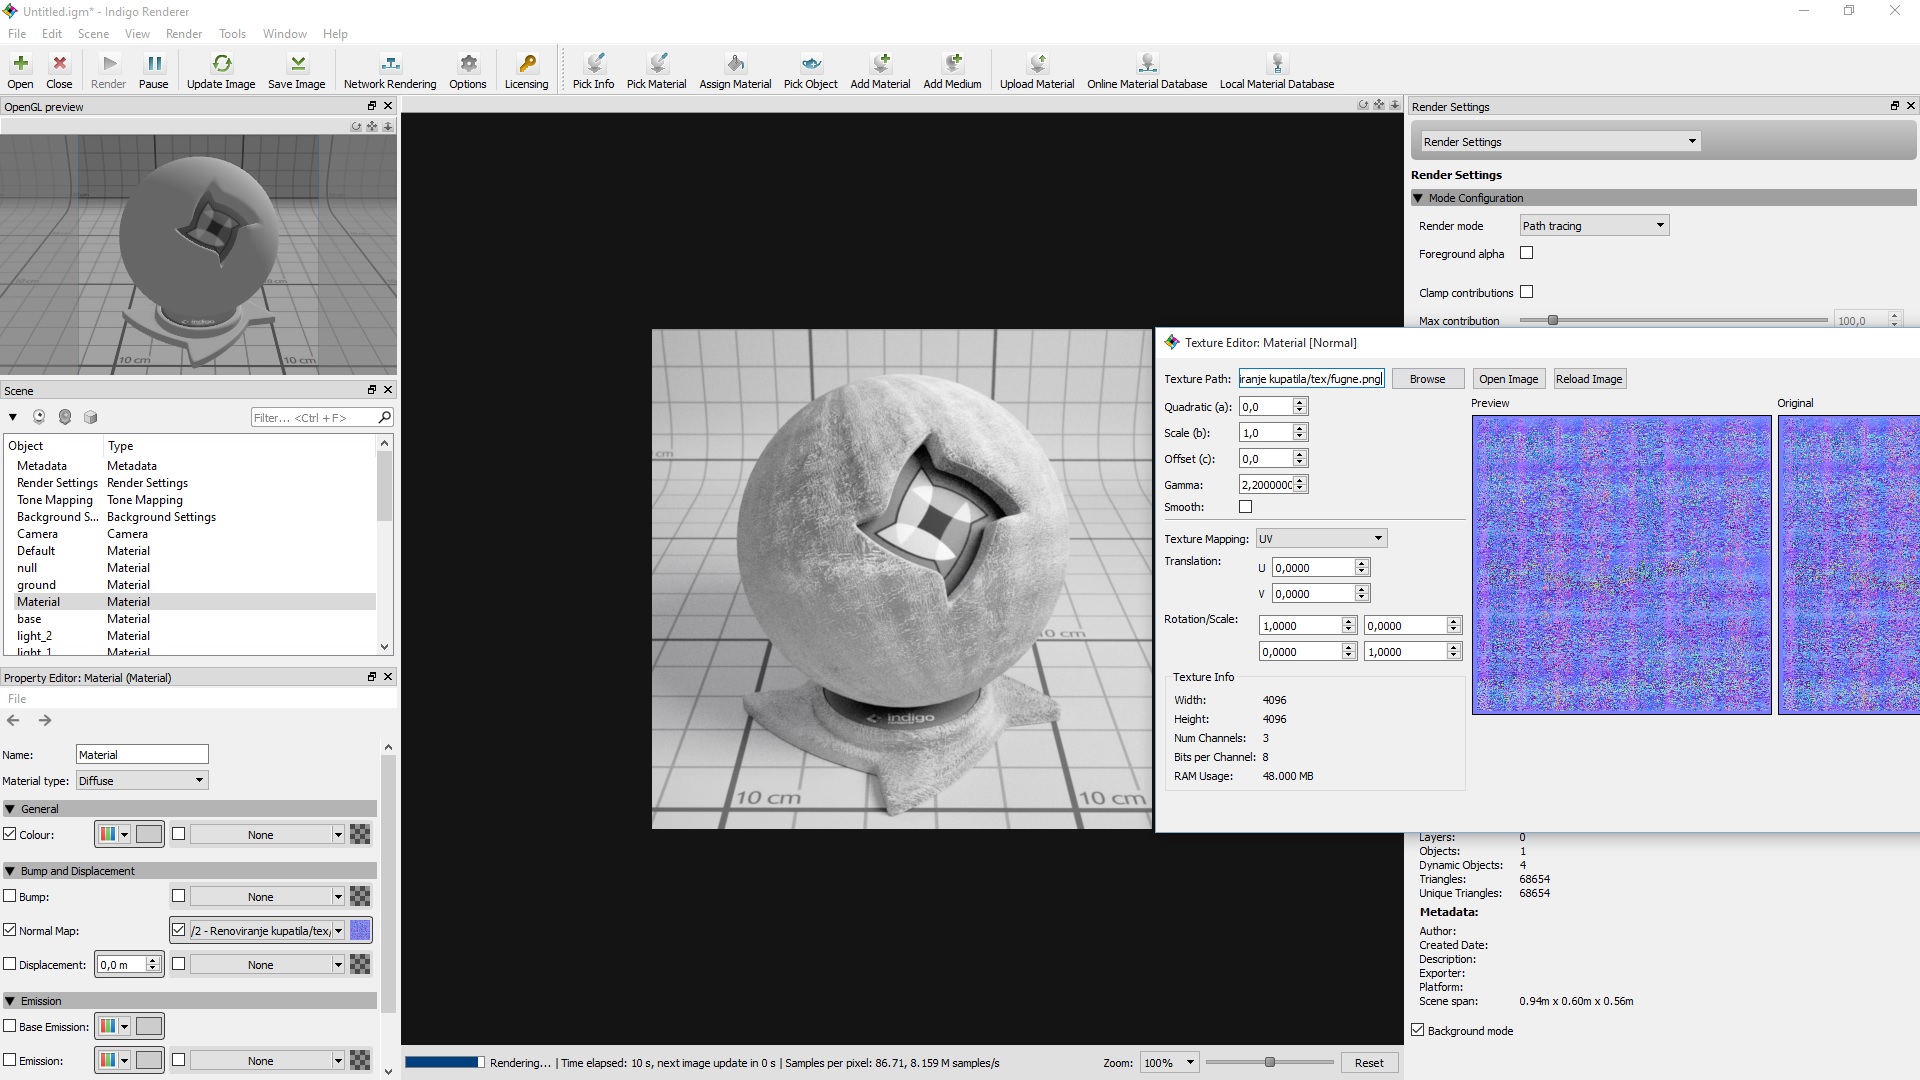Image resolution: width=1920 pixels, height=1080 pixels.
Task: Open the Tools menu
Action: [x=232, y=33]
